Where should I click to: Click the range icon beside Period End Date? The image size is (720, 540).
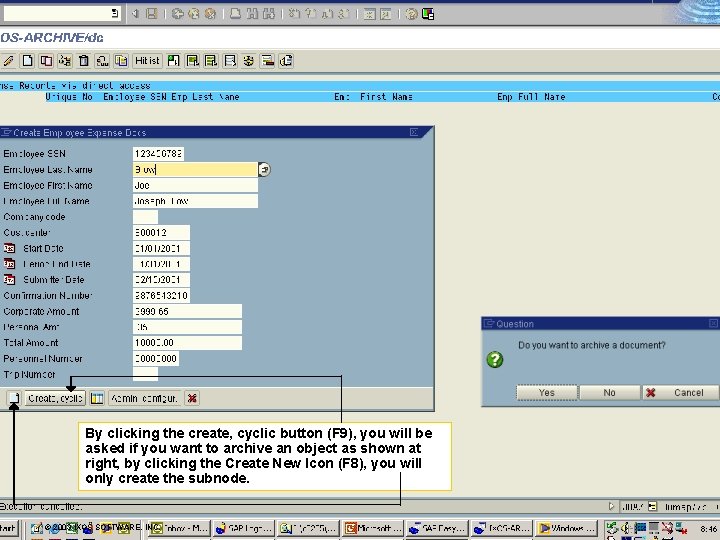click(9, 264)
